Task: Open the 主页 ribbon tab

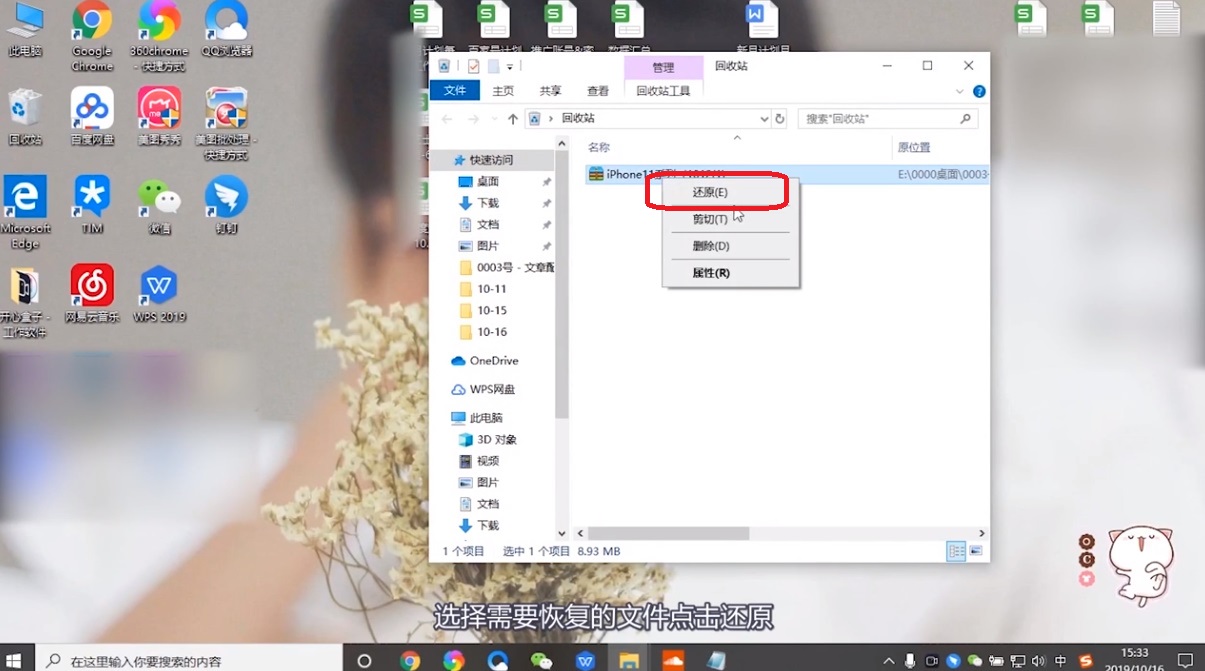Action: 503,91
